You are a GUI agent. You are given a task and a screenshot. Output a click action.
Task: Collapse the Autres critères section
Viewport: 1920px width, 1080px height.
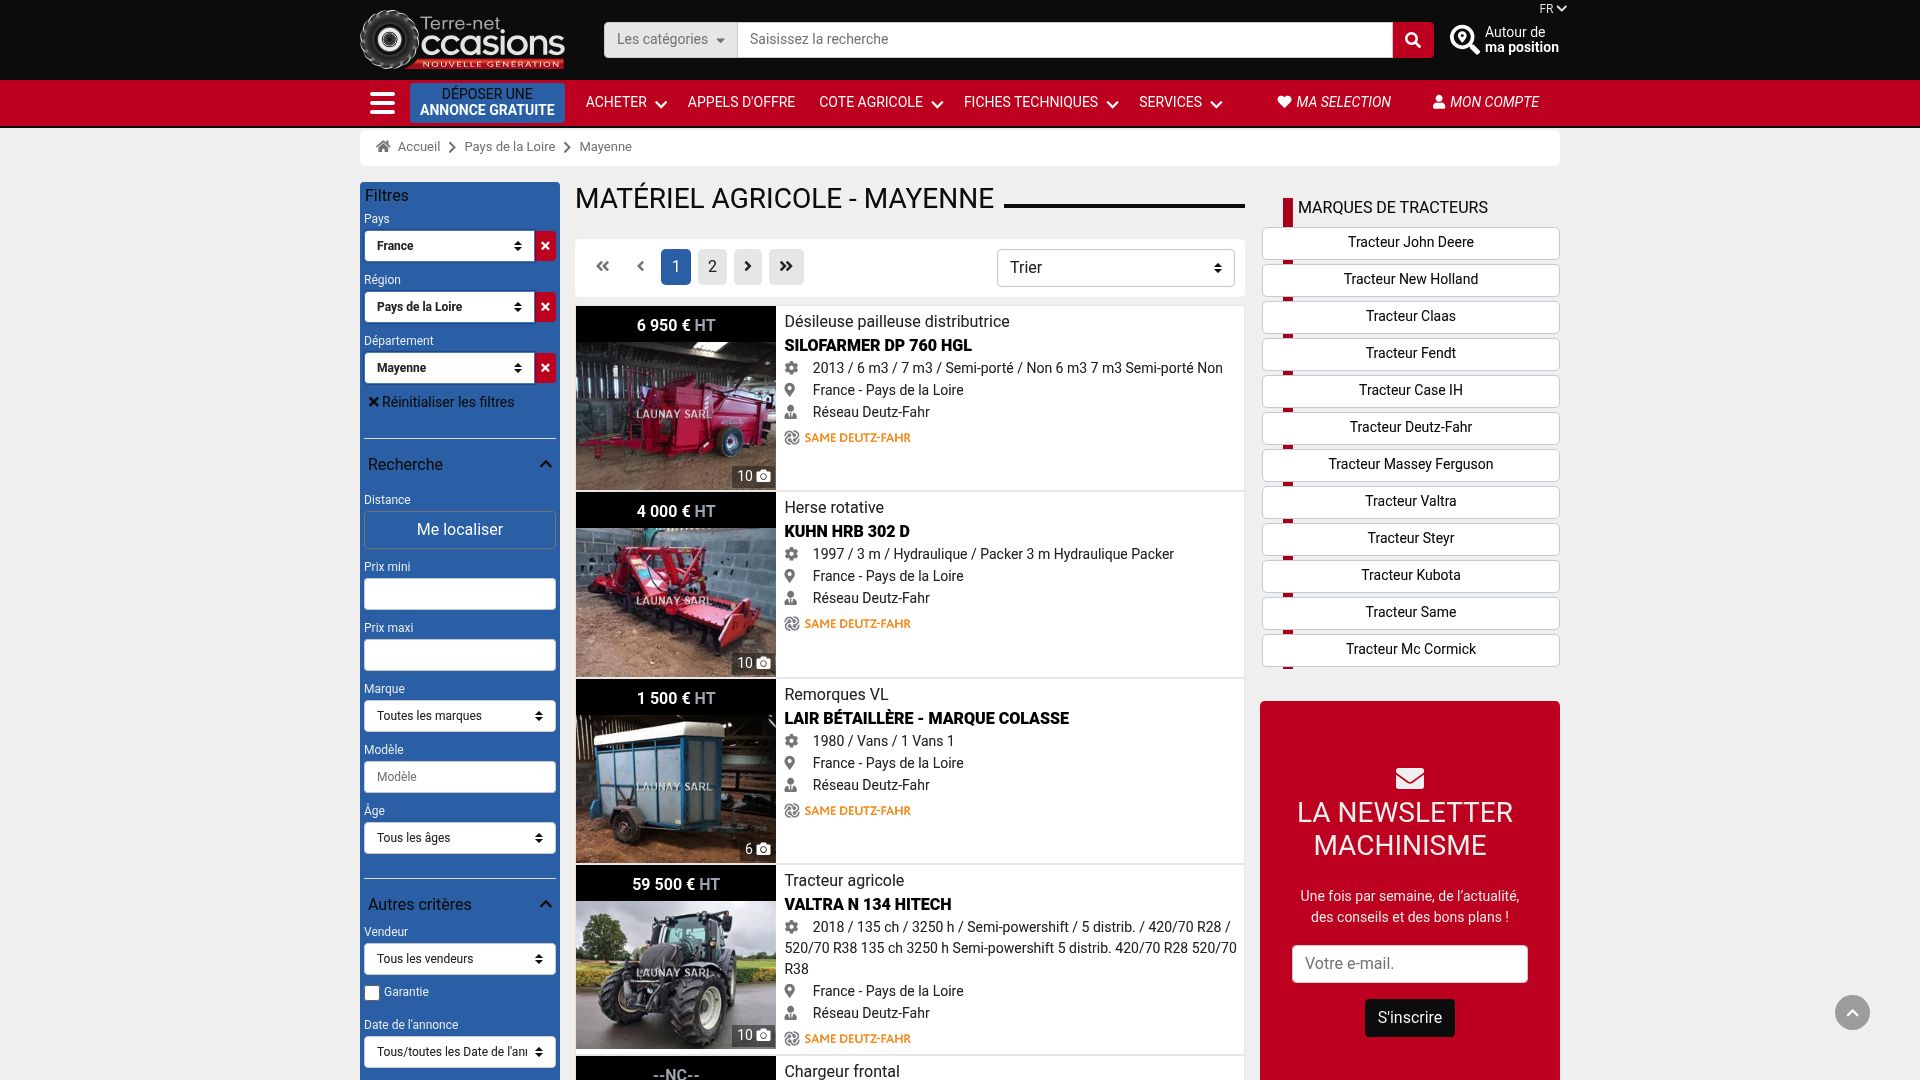[x=545, y=905]
